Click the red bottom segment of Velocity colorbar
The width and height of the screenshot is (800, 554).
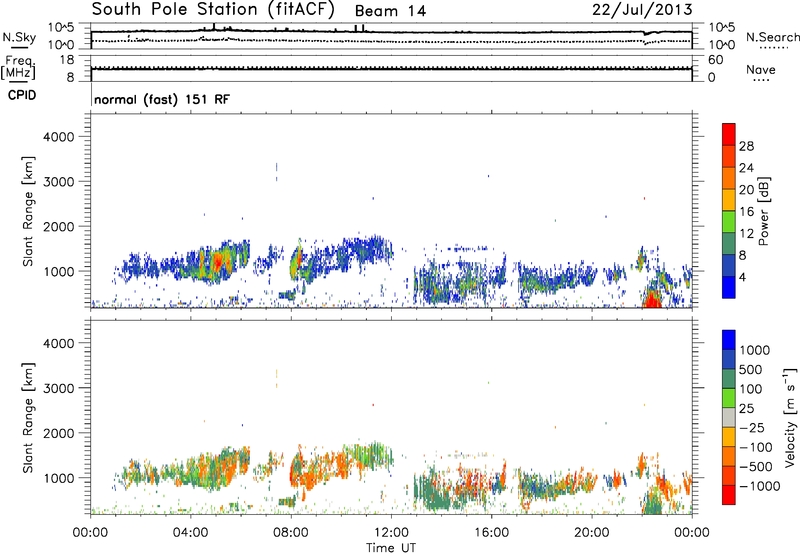pyautogui.click(x=729, y=495)
